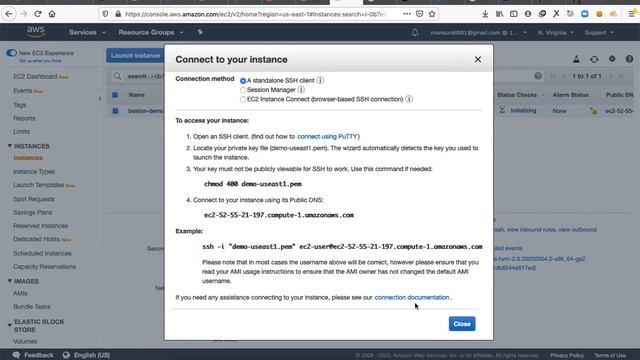Open the EC2 help question mark icon

pyautogui.click(x=629, y=59)
